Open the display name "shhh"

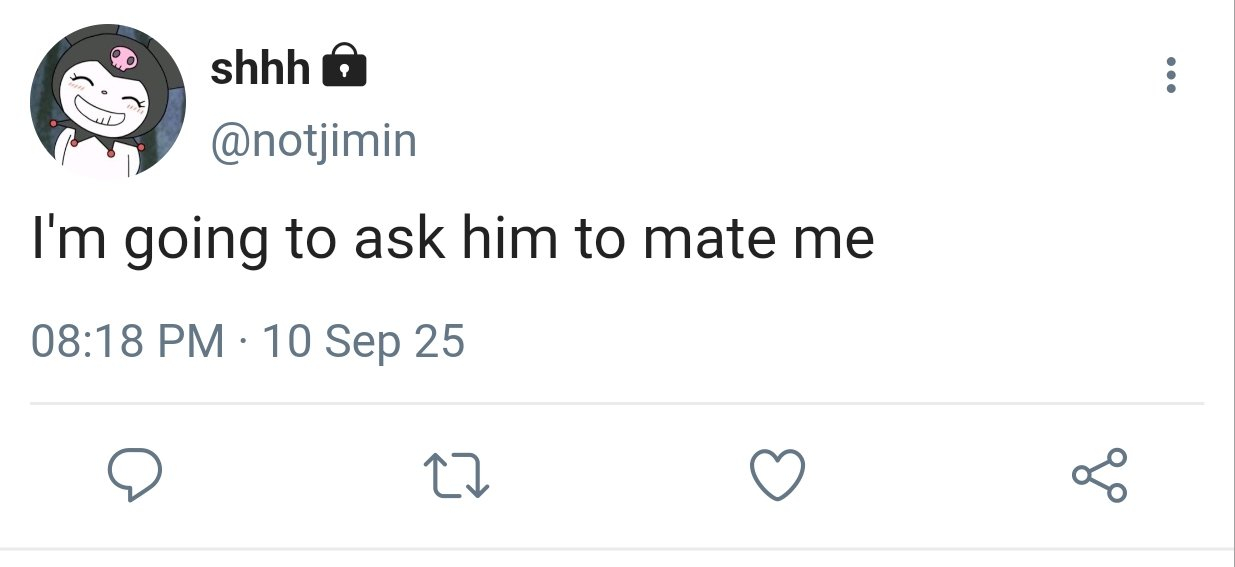260,67
